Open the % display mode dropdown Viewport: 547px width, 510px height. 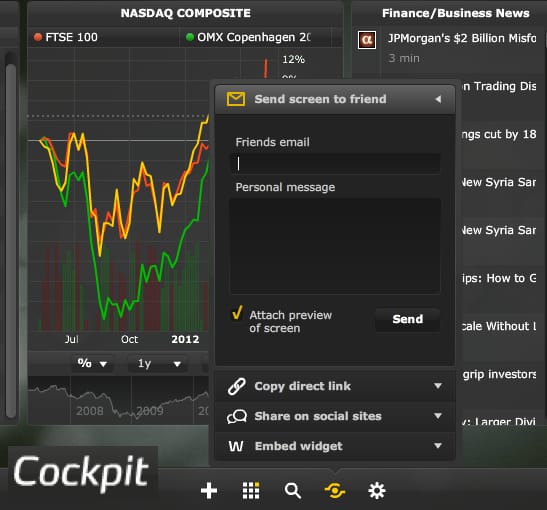pos(92,364)
